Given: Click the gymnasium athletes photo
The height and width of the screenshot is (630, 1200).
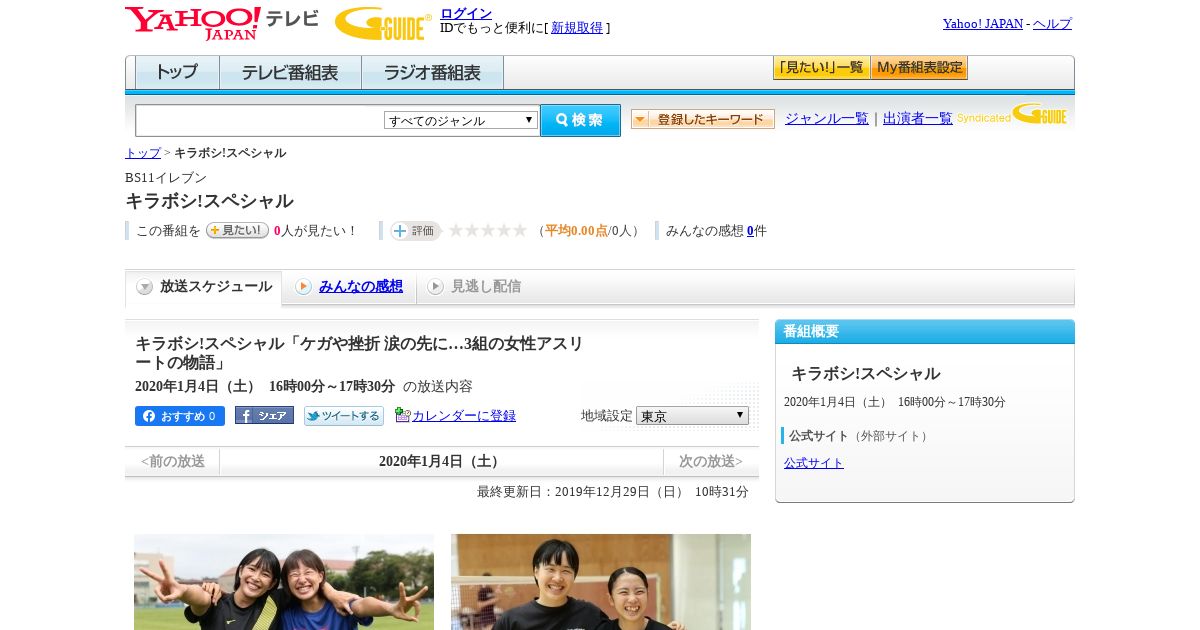Looking at the screenshot, I should click(601, 582).
